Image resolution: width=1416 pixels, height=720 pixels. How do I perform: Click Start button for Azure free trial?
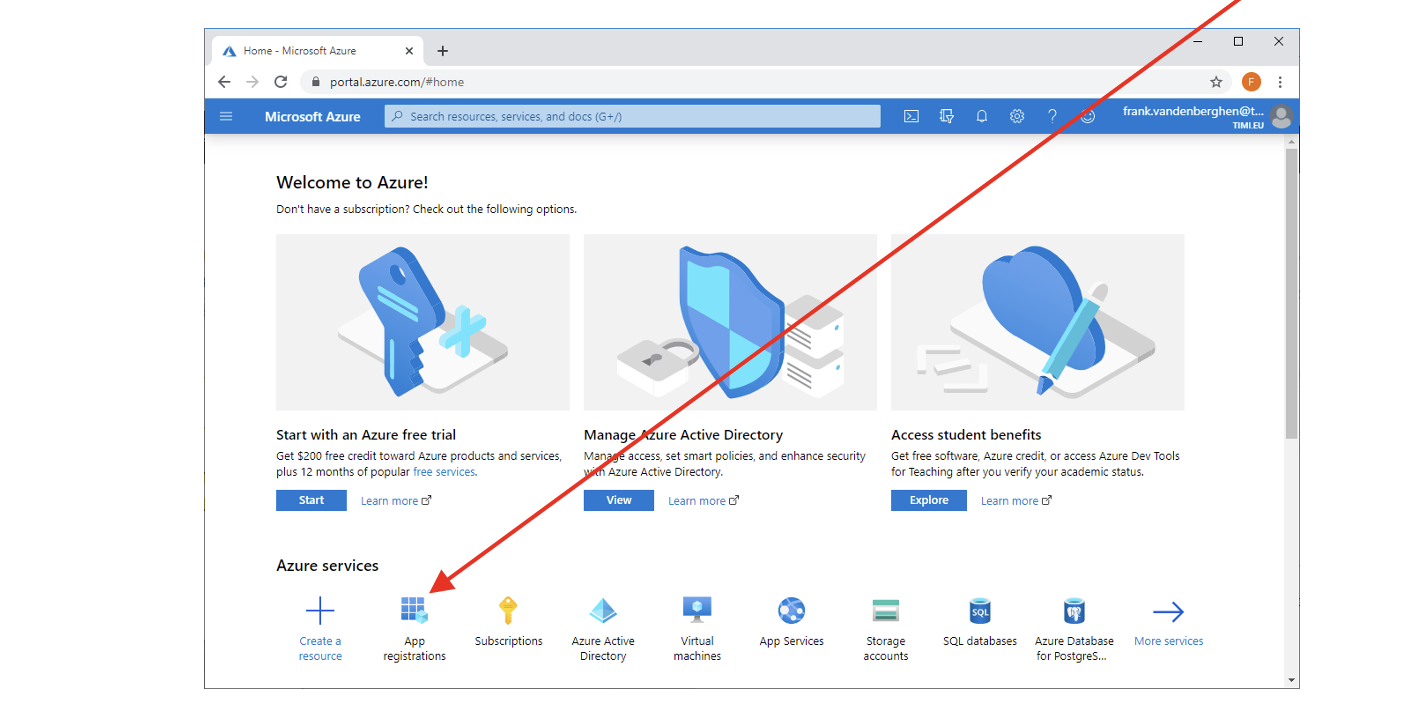coord(311,500)
